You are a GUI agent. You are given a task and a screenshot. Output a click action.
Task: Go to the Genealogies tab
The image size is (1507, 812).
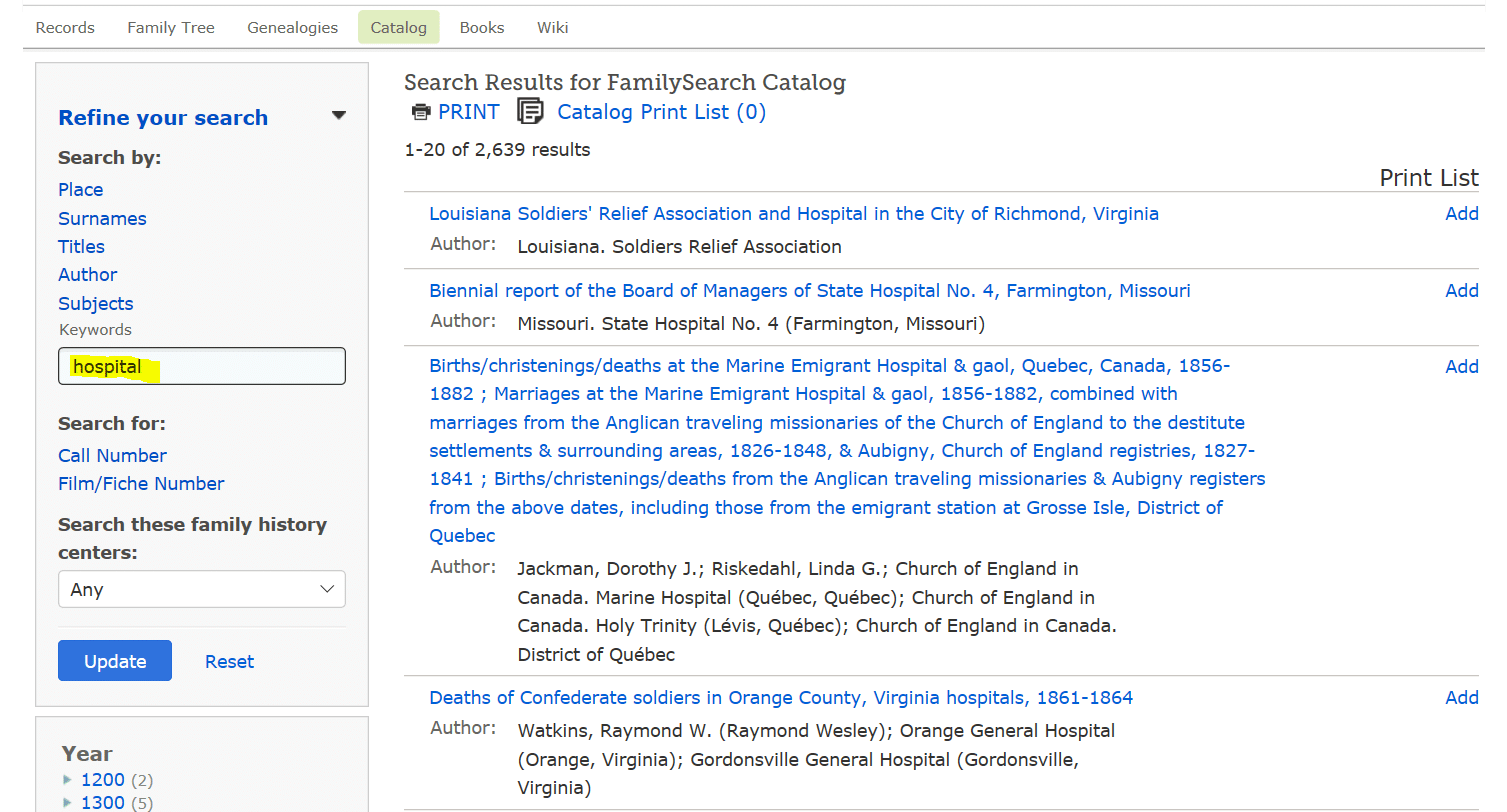293,28
